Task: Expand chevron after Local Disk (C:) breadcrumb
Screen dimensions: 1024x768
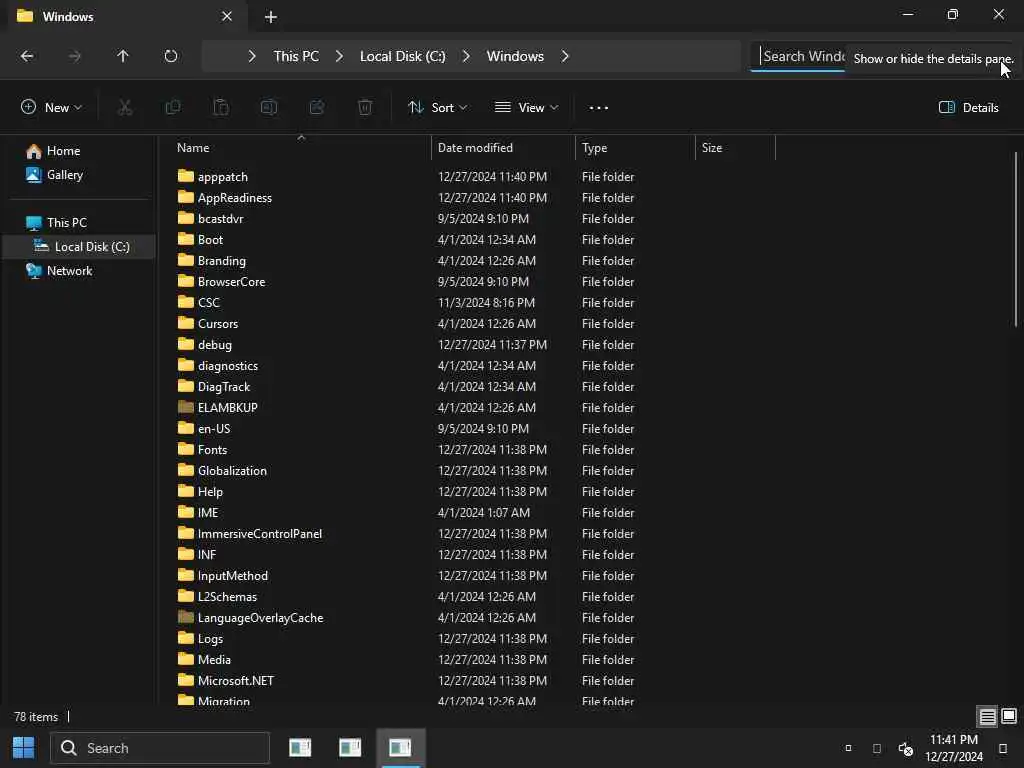Action: pyautogui.click(x=466, y=56)
